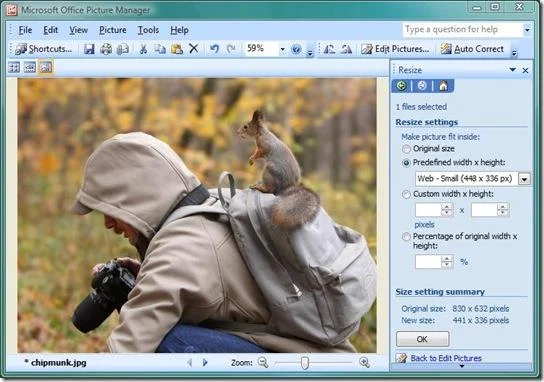Expand the Formatting toolbar options arrow
544x382 pixels.
pyautogui.click(x=515, y=52)
